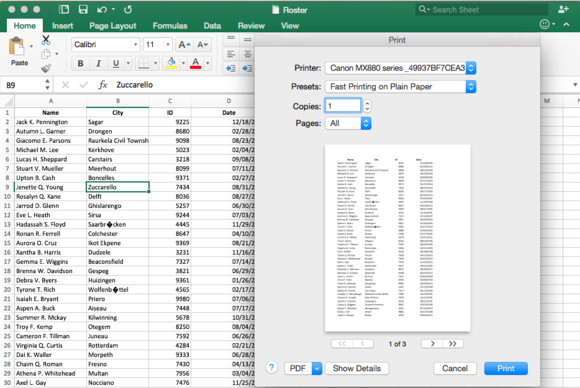Click the PDF button

[x=298, y=368]
